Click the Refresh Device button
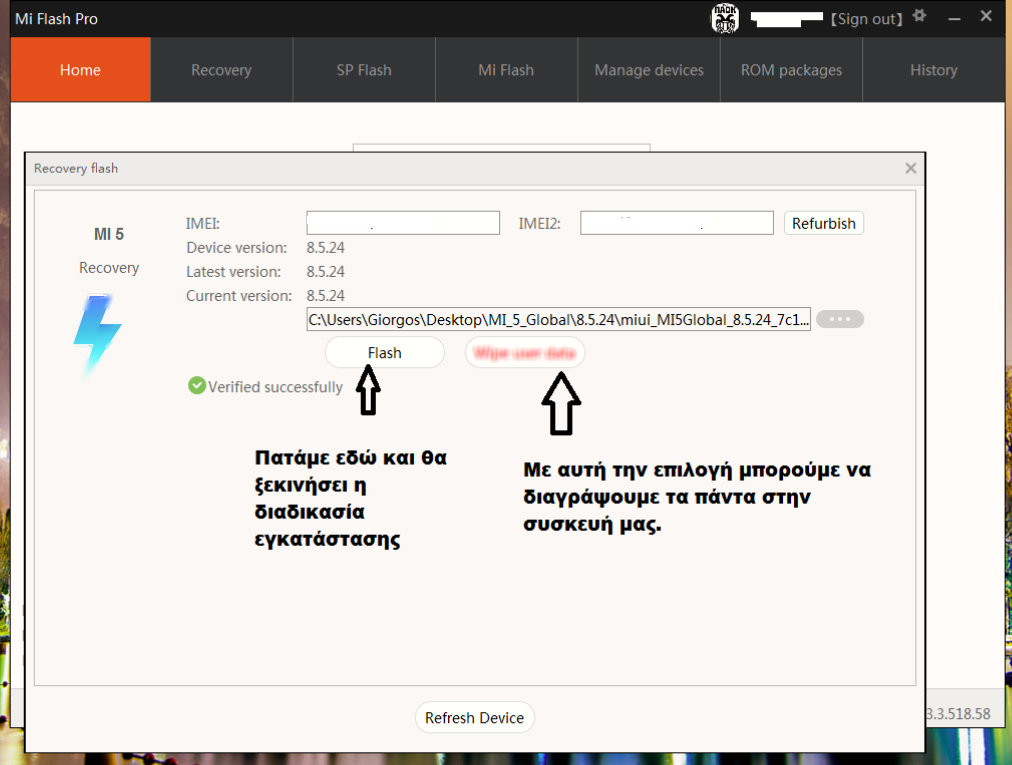Image resolution: width=1012 pixels, height=765 pixels. click(474, 717)
